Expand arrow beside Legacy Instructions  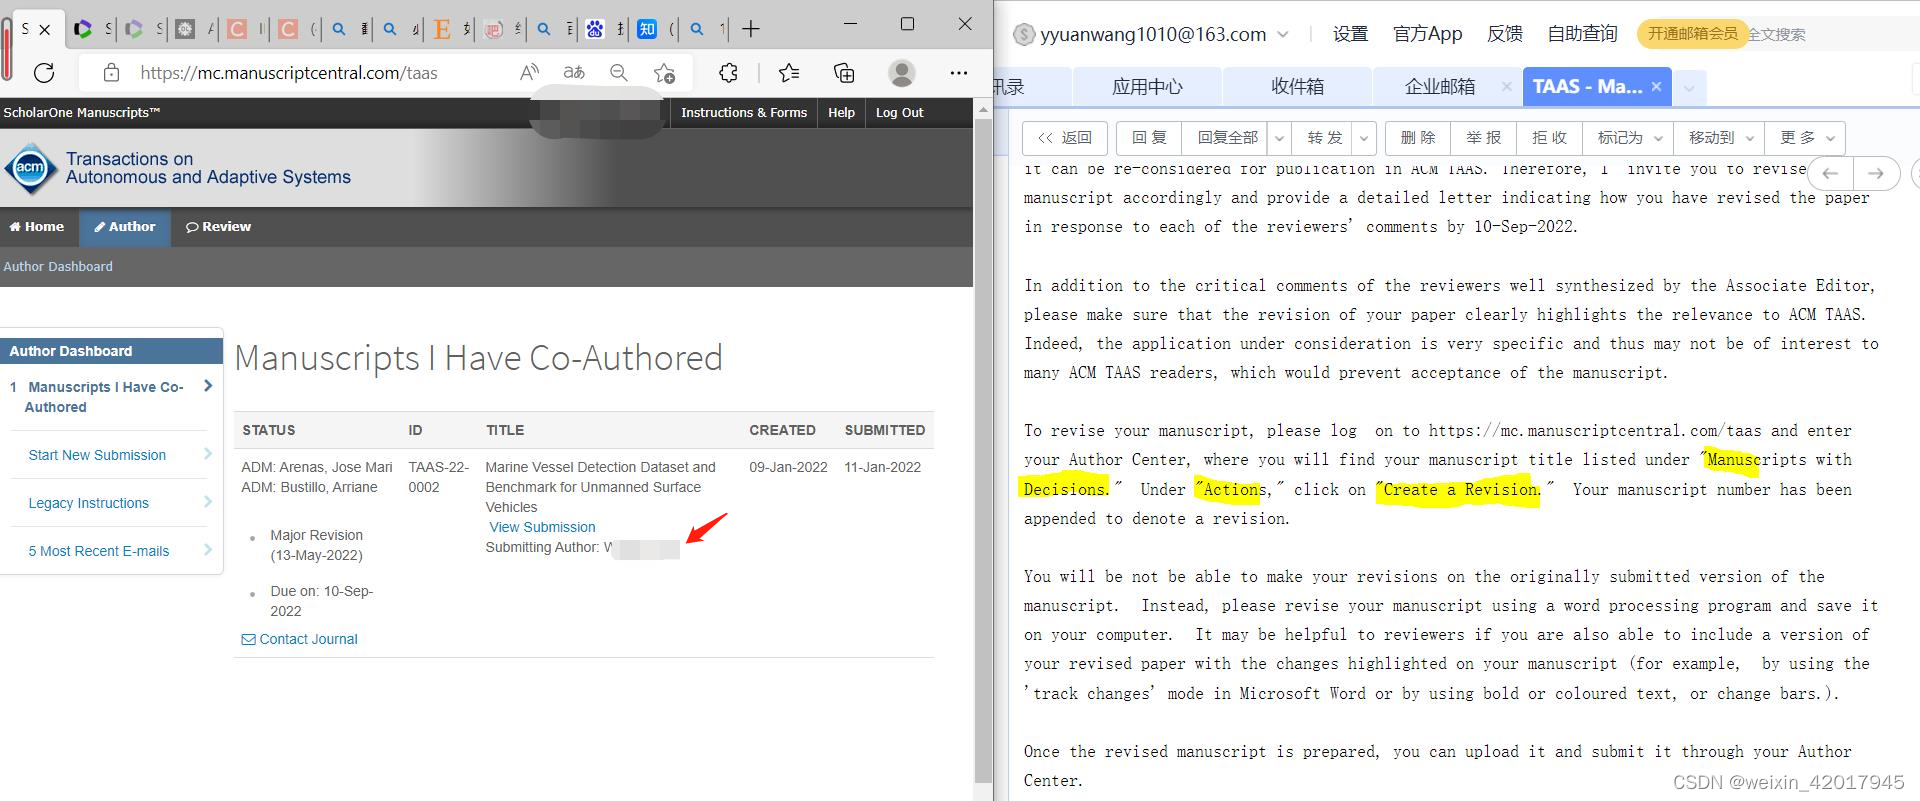[x=208, y=502]
